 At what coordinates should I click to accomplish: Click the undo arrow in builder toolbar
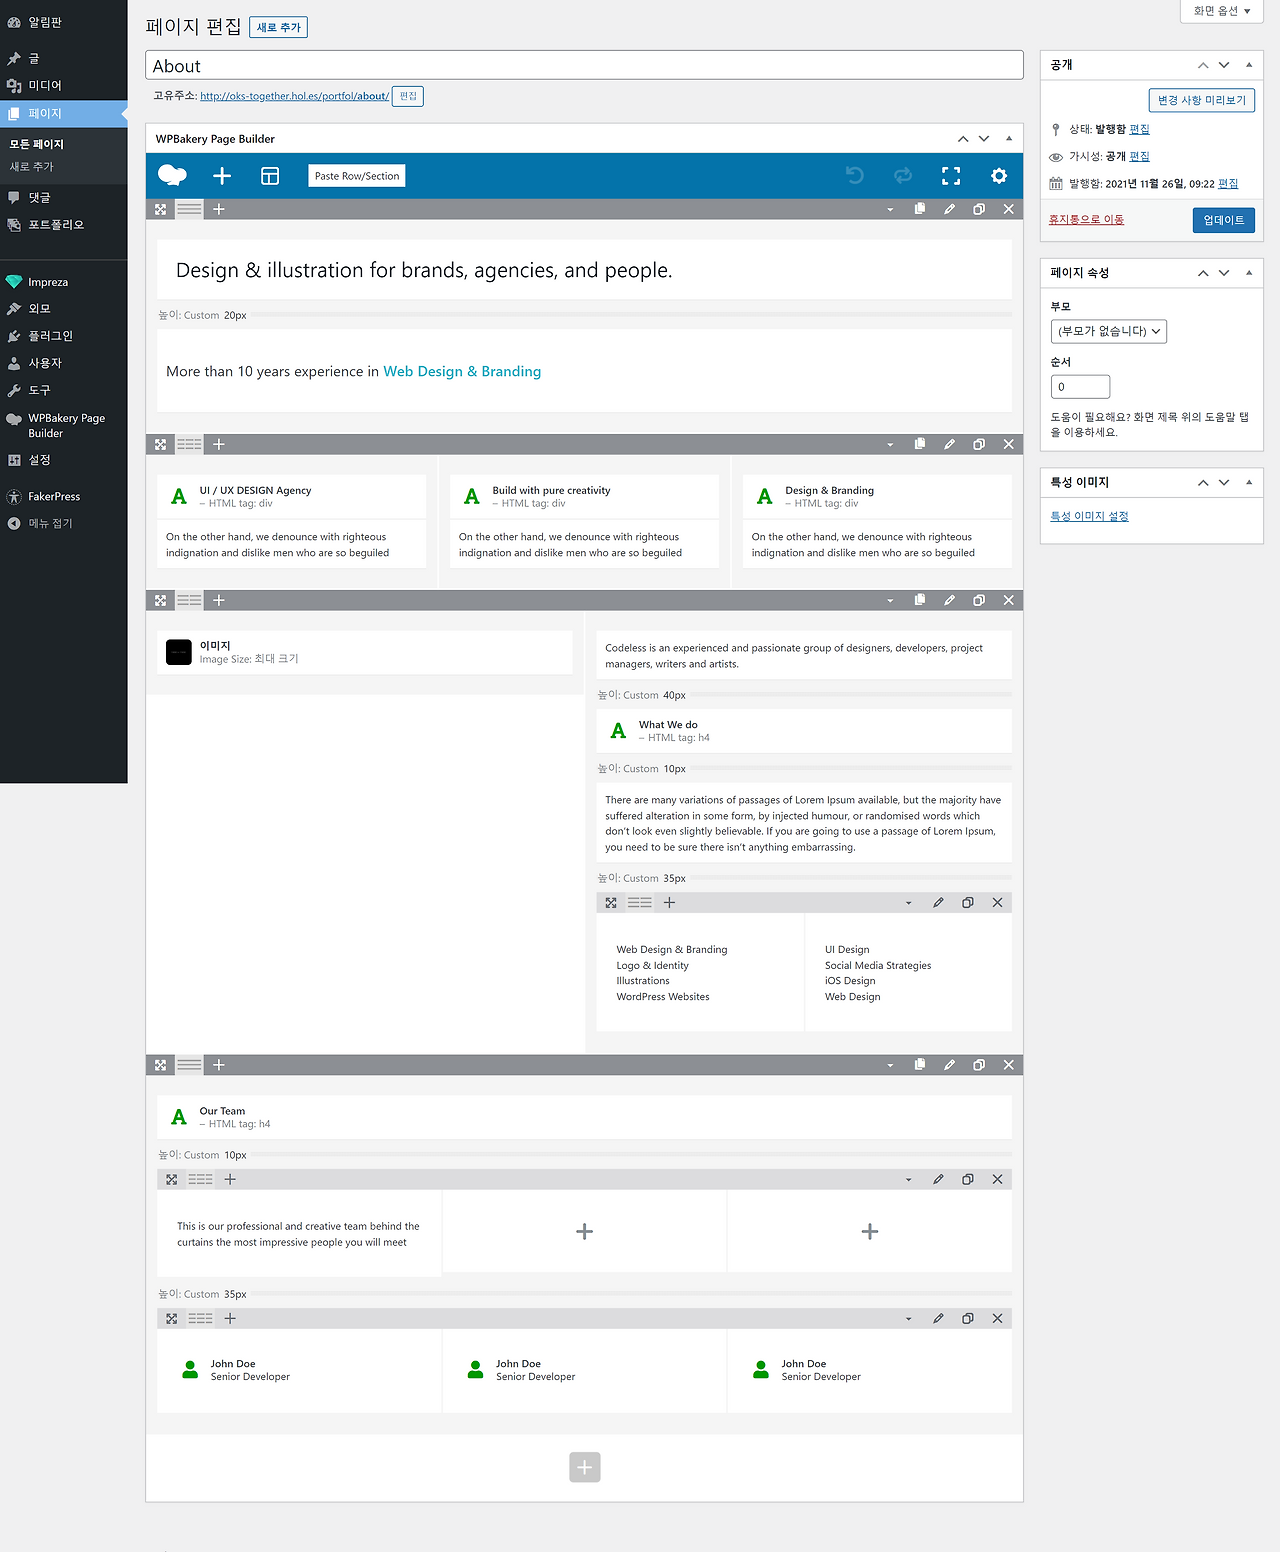(x=855, y=176)
